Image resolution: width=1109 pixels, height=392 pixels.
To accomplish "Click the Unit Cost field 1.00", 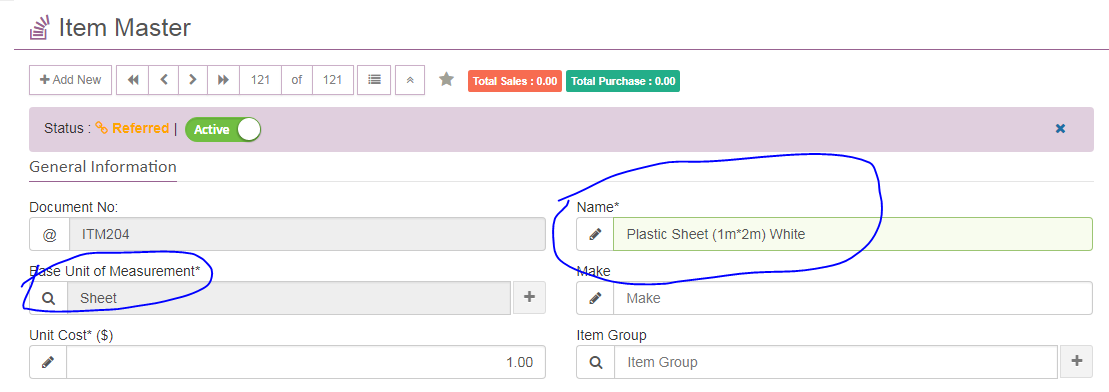I will click(x=306, y=362).
